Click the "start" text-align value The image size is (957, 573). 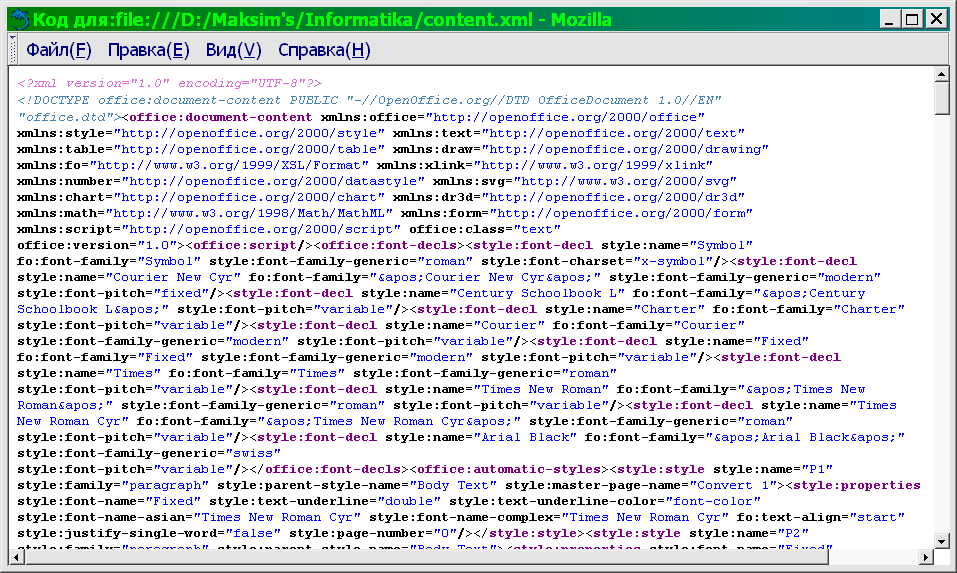point(877,517)
